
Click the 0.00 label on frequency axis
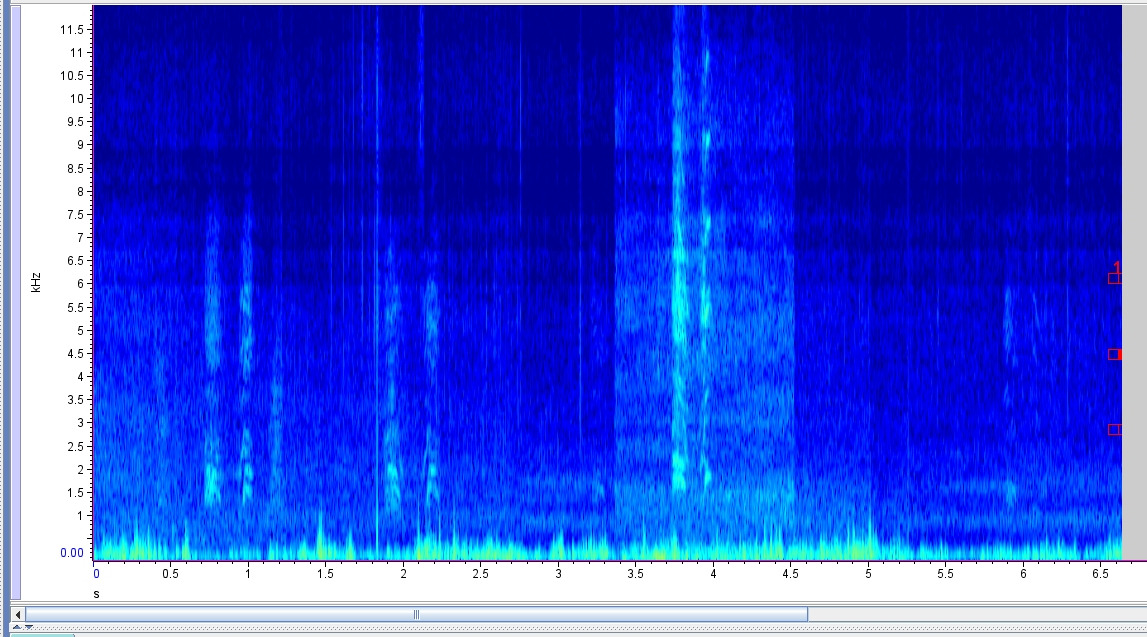(x=71, y=552)
